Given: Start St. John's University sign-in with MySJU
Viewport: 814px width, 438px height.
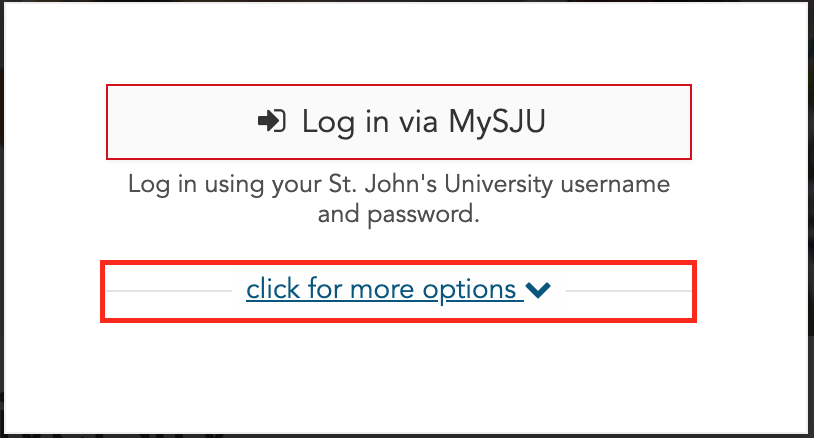Looking at the screenshot, I should pos(399,122).
